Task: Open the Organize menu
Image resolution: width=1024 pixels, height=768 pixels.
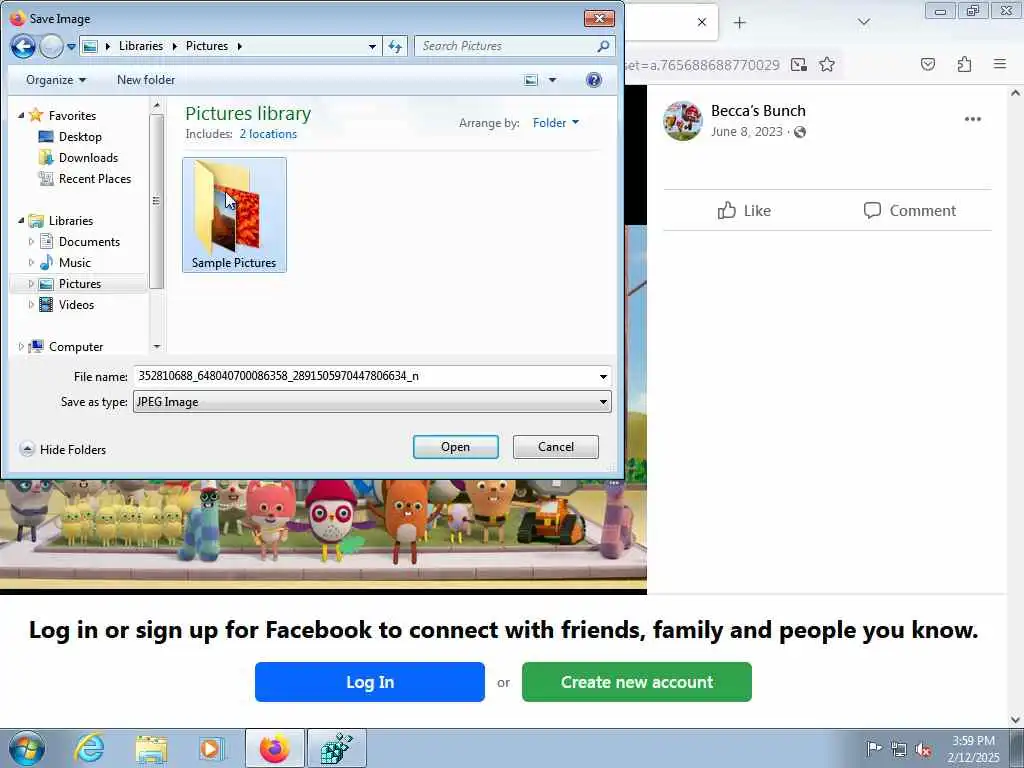Action: [56, 80]
